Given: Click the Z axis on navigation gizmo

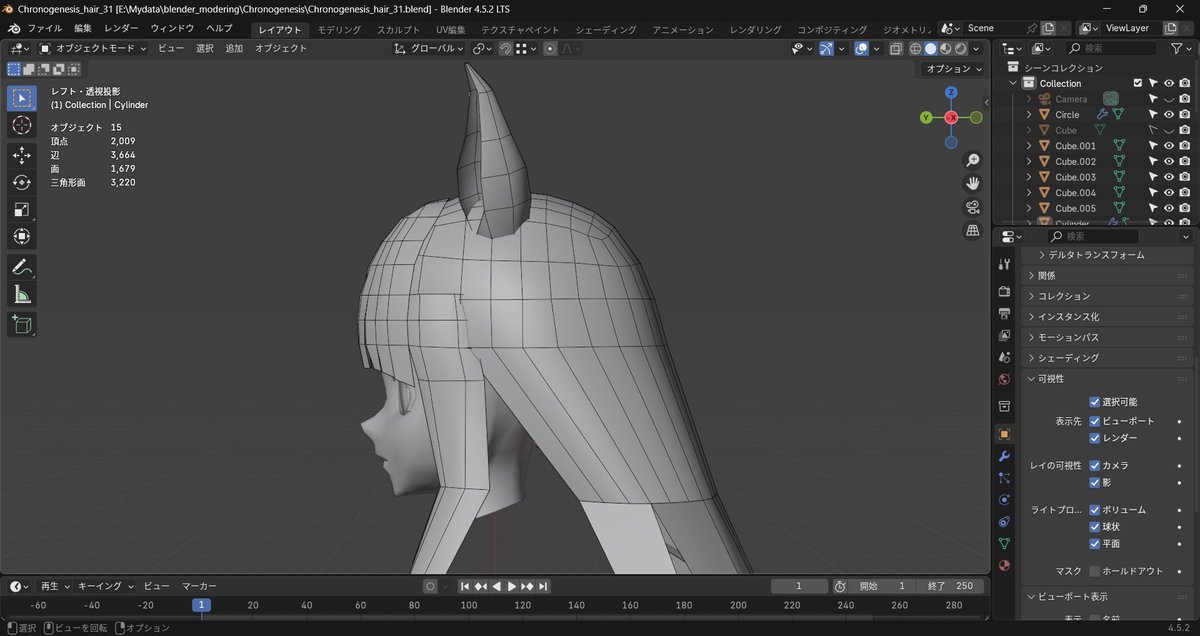Looking at the screenshot, I should coord(951,93).
